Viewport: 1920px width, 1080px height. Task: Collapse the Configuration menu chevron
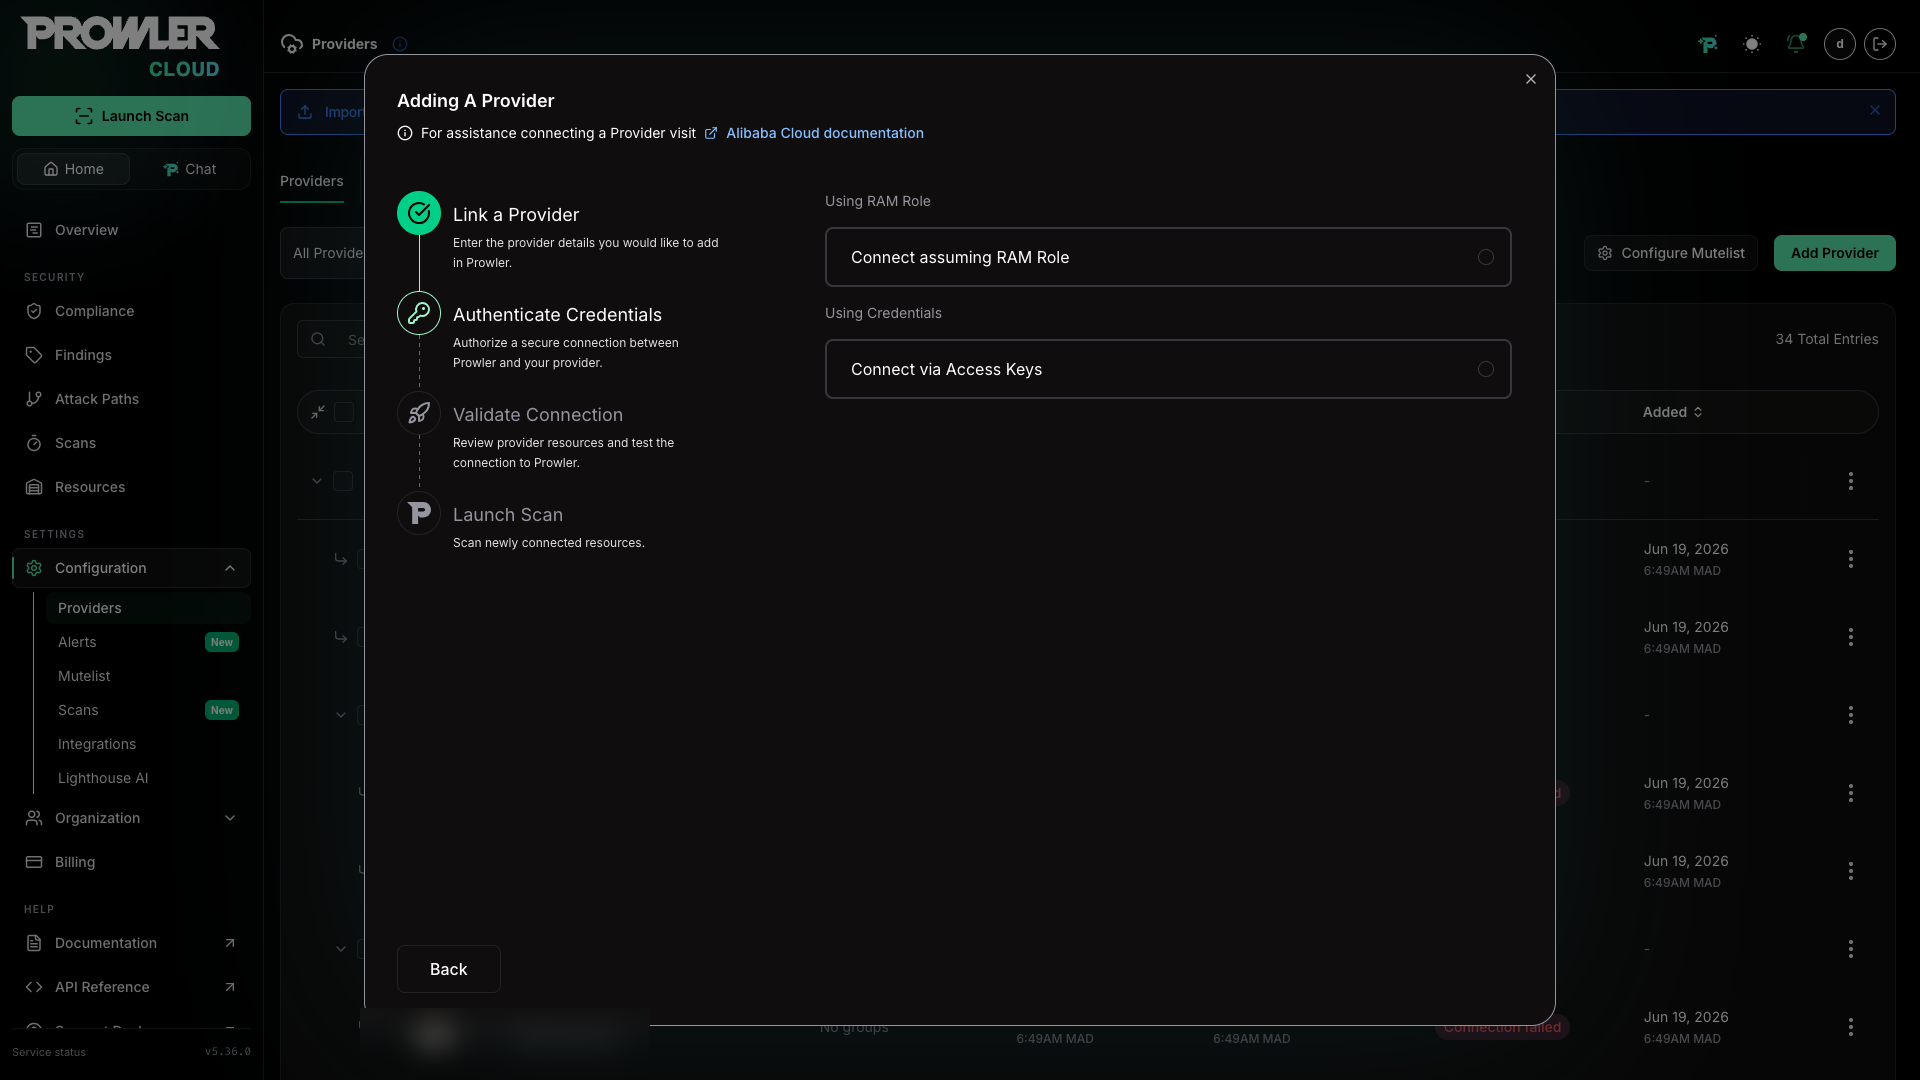click(x=230, y=568)
